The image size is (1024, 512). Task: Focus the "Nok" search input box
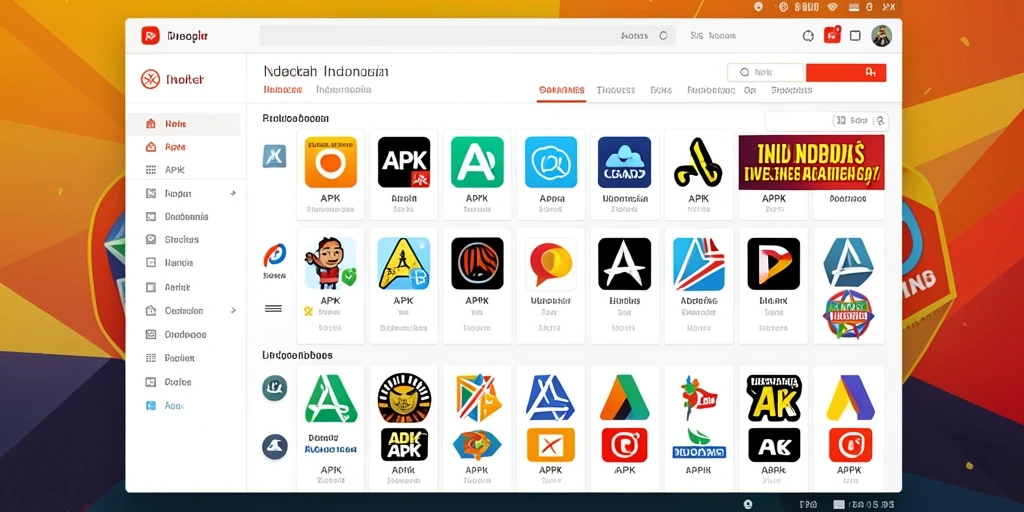coord(765,72)
